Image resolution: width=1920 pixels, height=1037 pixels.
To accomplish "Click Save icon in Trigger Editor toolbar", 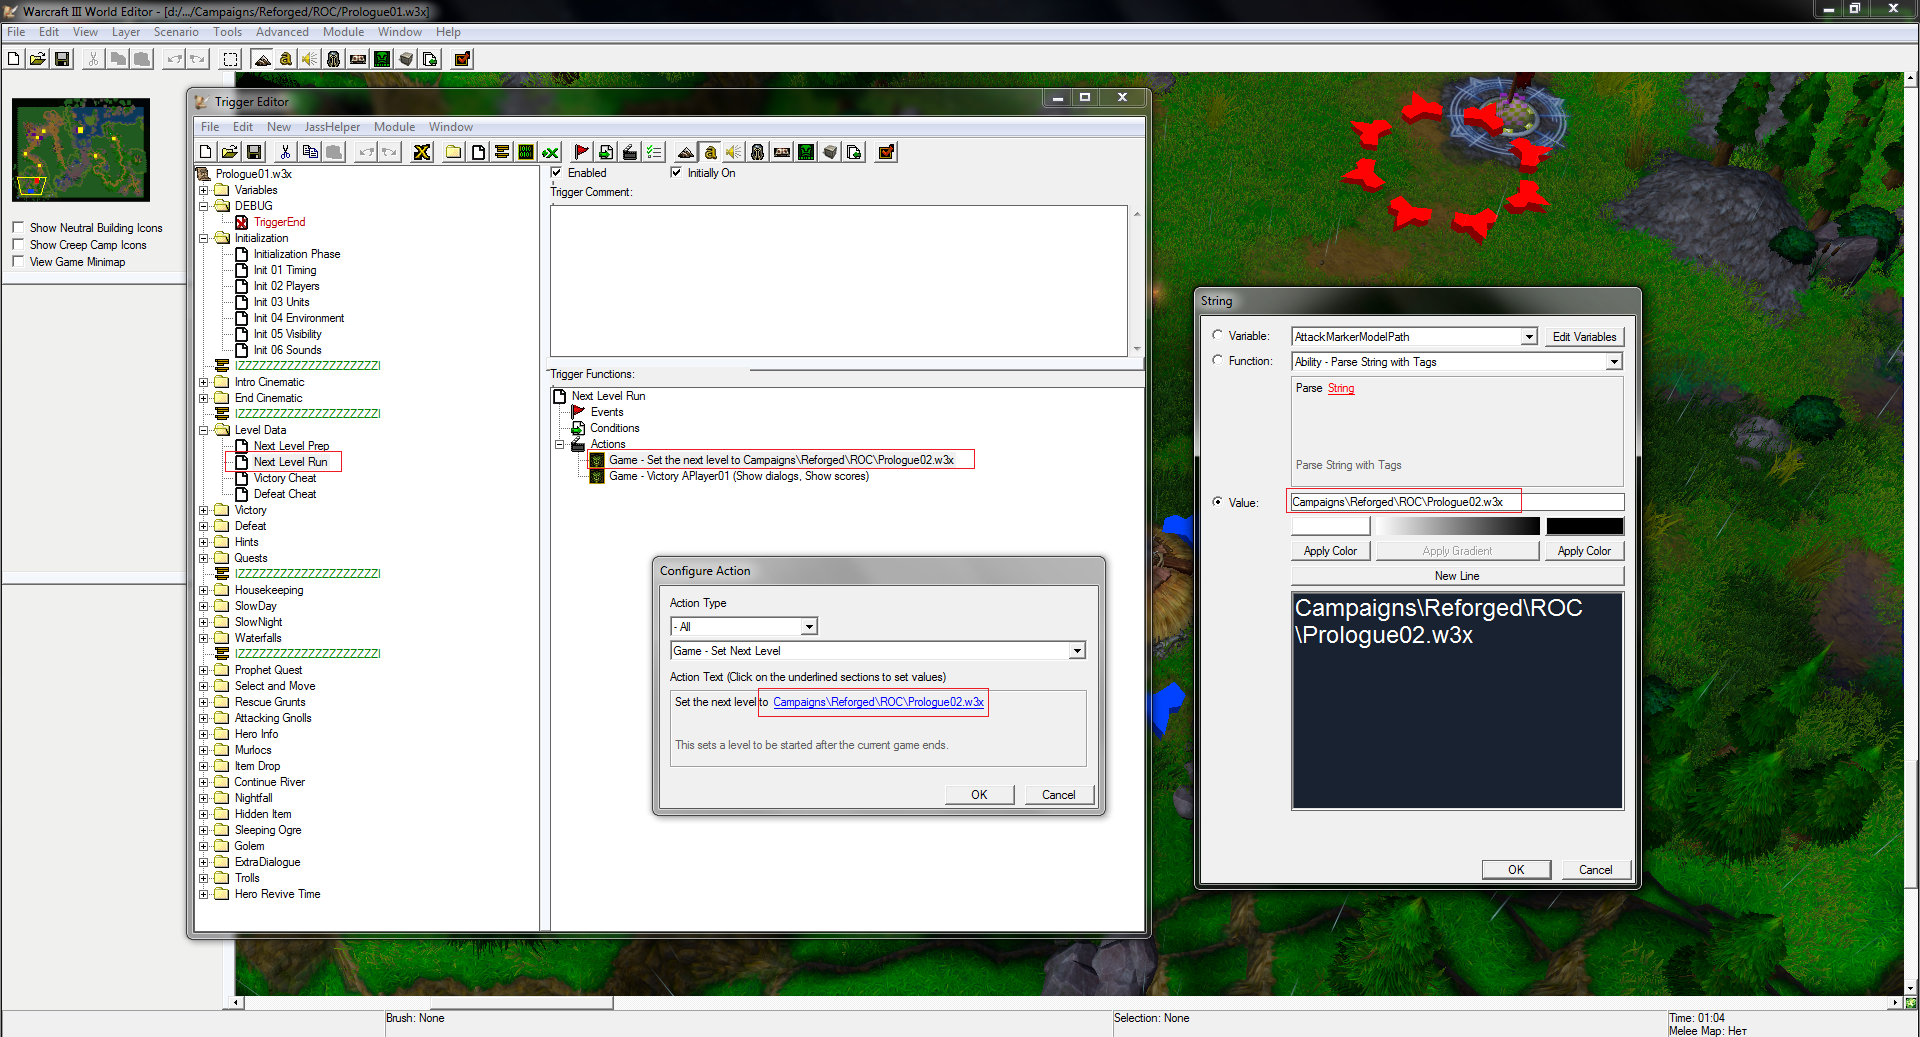I will tap(254, 152).
